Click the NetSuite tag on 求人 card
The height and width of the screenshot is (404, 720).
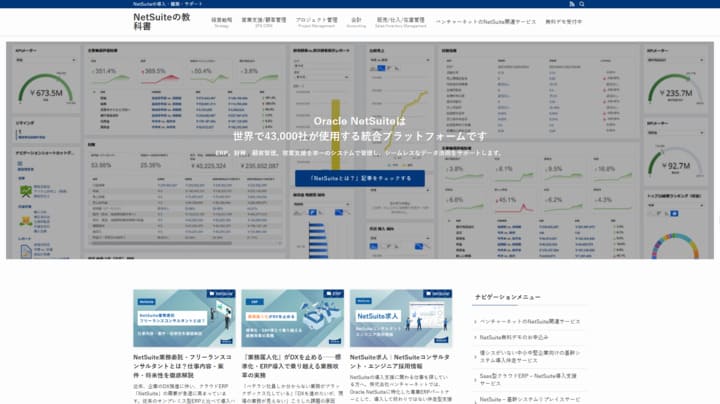pyautogui.click(x=438, y=293)
